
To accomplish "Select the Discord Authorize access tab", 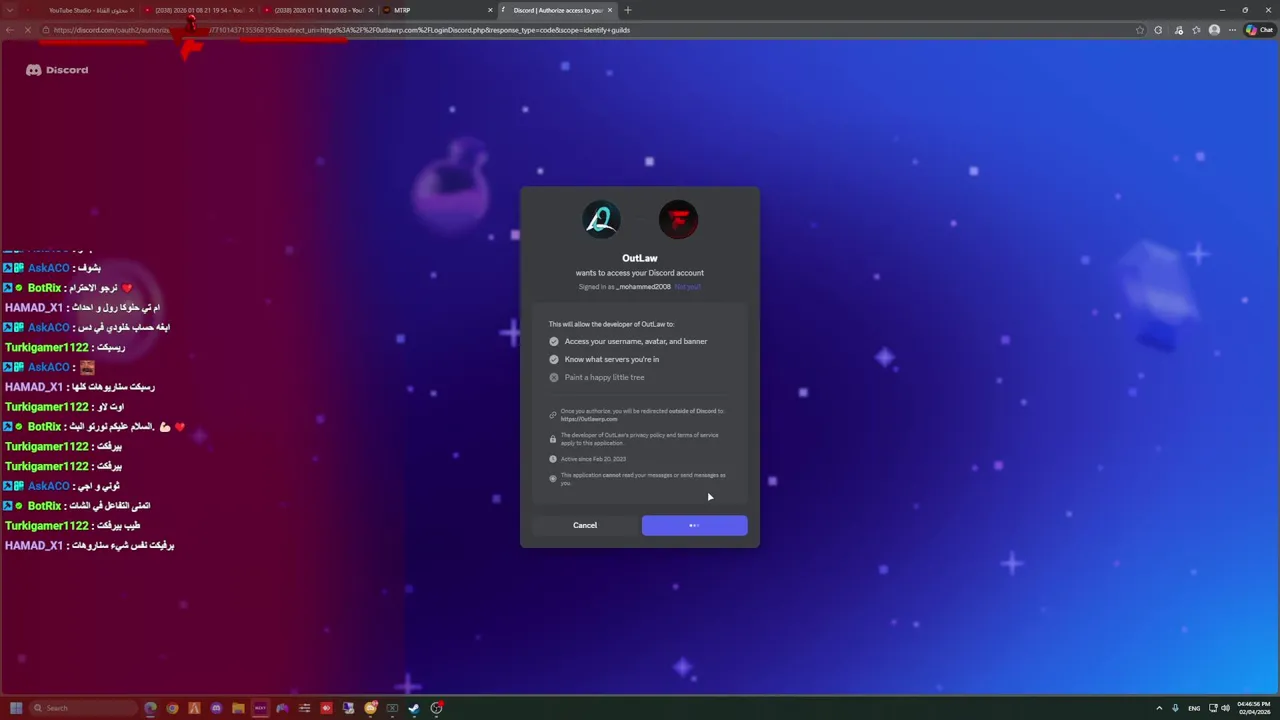I will pos(555,10).
